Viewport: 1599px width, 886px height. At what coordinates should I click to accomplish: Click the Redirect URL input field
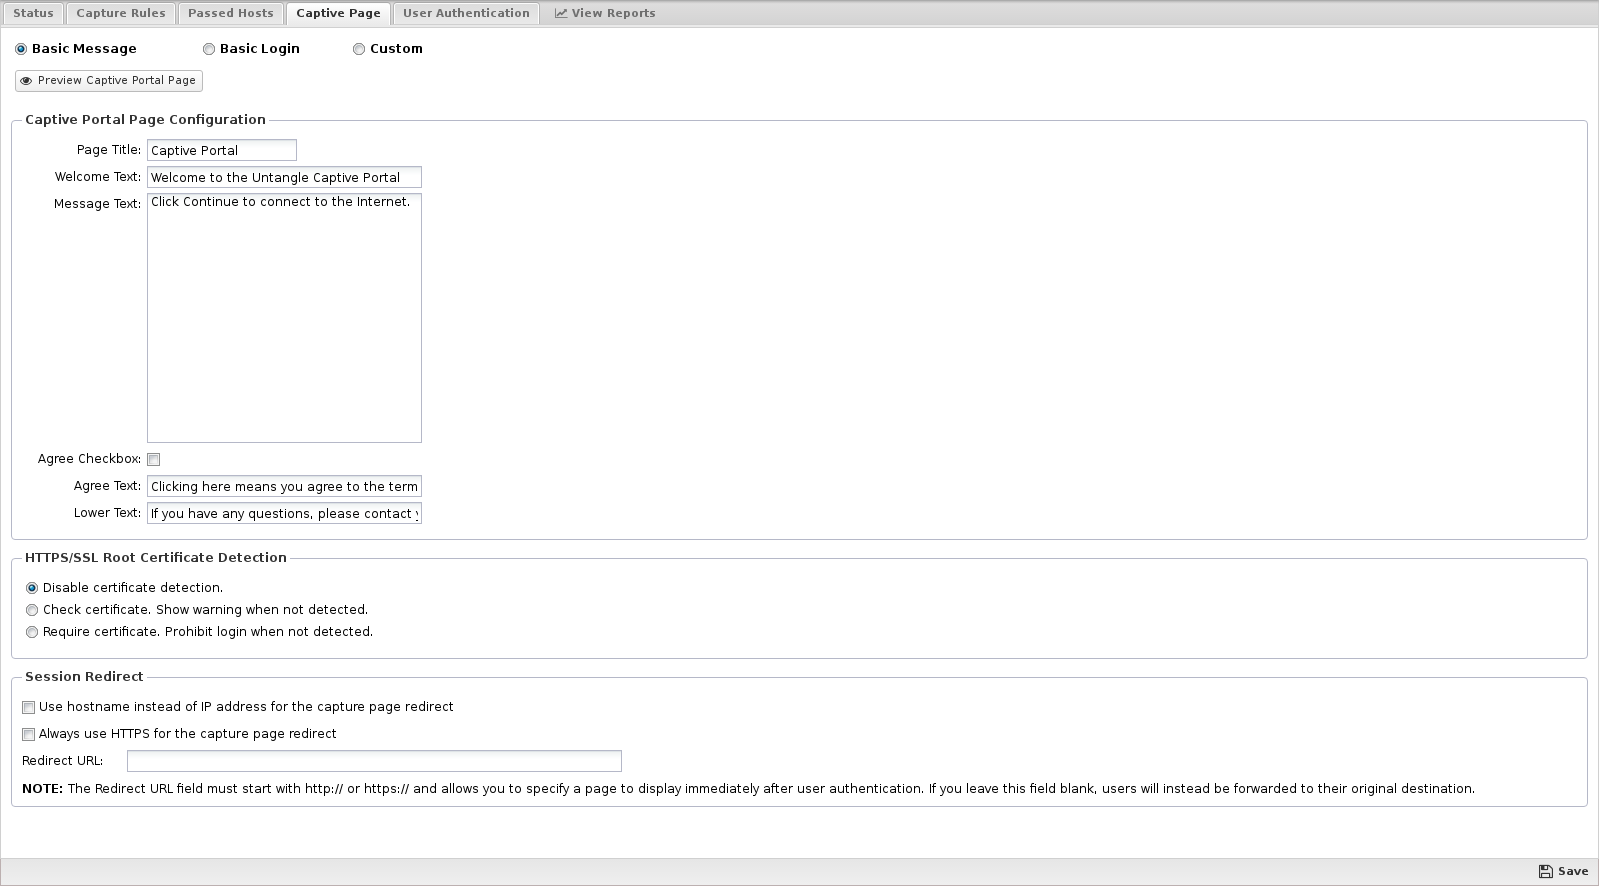point(374,761)
